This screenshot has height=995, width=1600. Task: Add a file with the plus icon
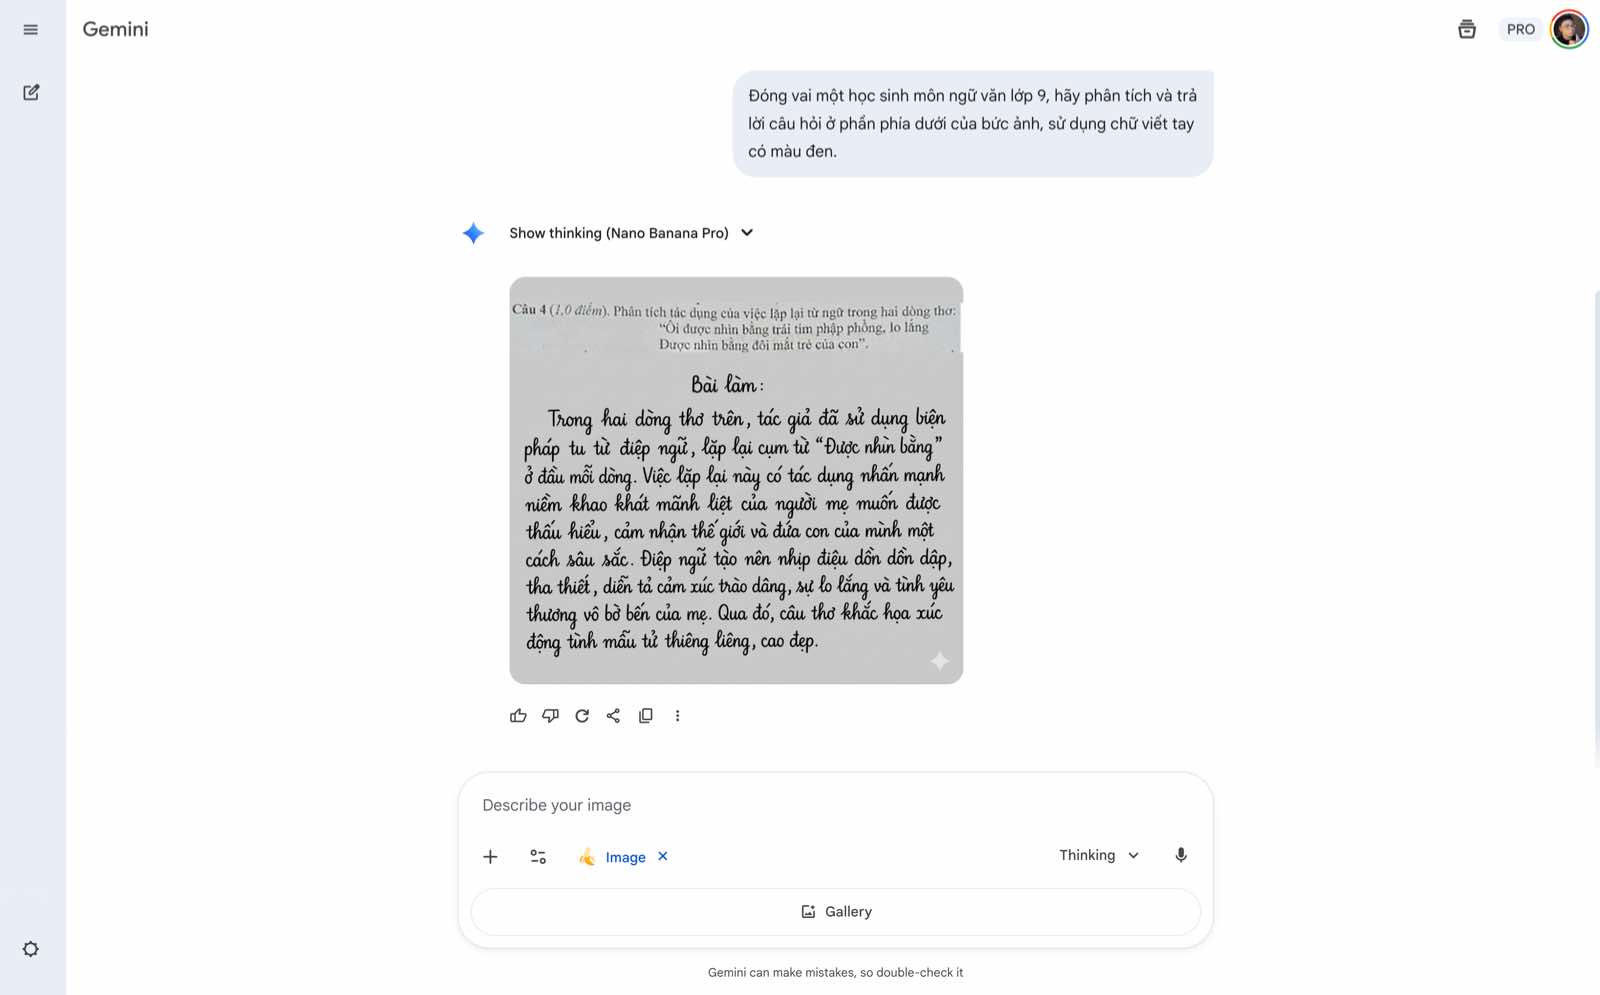[490, 857]
